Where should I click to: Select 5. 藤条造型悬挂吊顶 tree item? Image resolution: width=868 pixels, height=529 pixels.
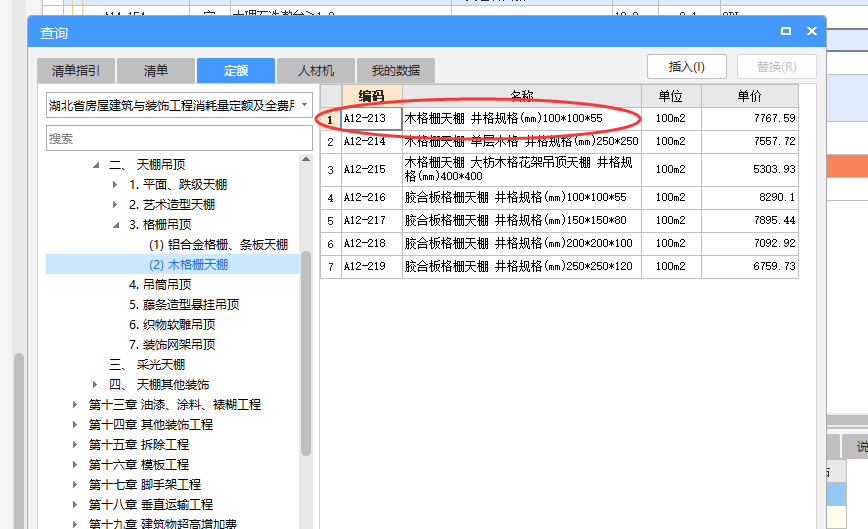coord(184,304)
